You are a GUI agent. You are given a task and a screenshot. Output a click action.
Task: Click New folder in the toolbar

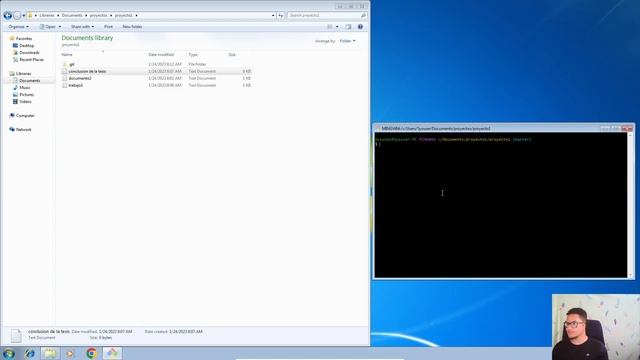pos(132,27)
